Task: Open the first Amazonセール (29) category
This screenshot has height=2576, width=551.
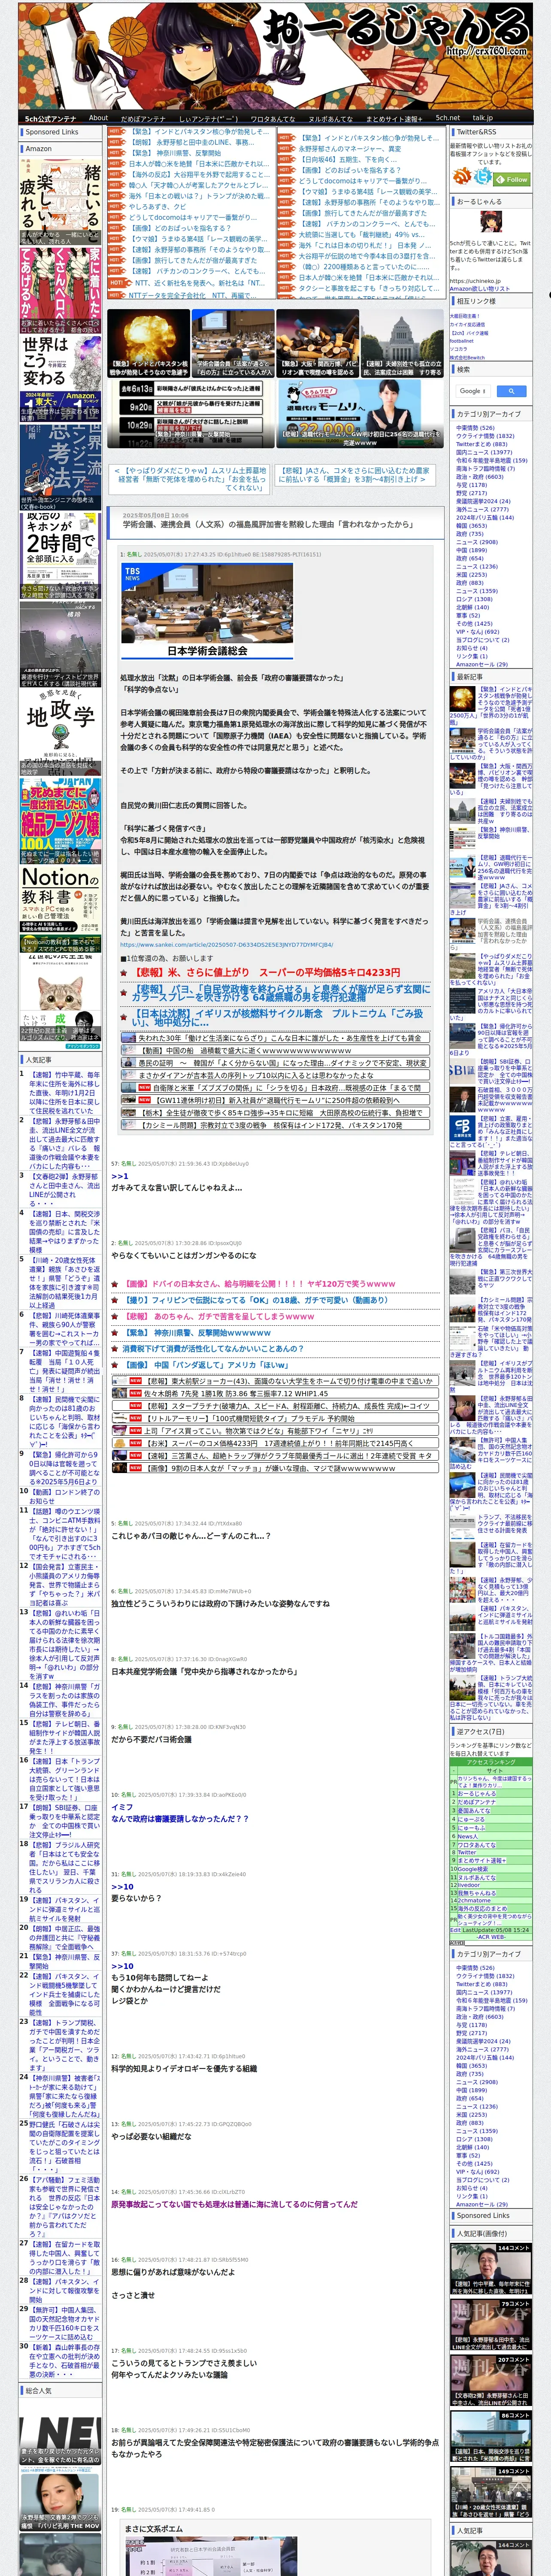Action: pos(482,664)
